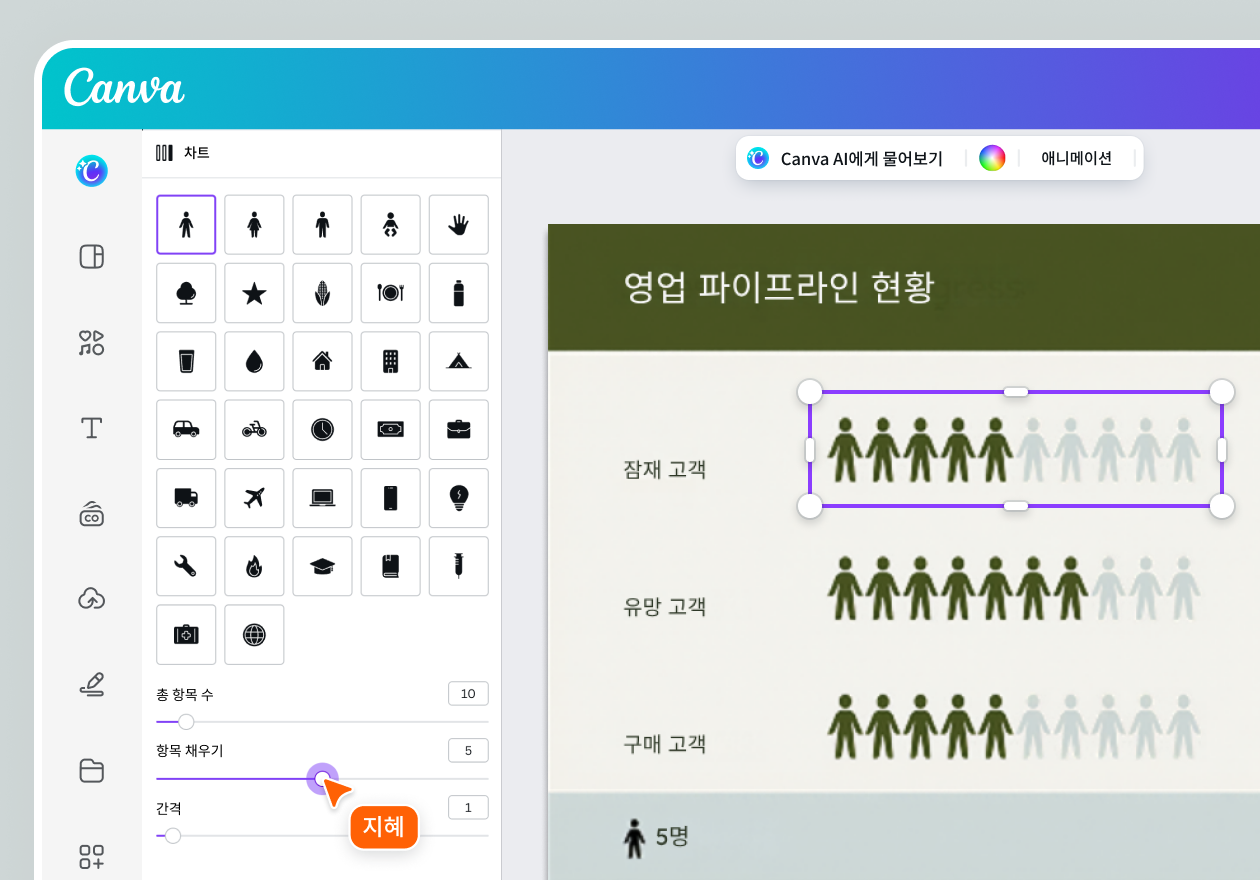
Task: Select the delivery truck icon tile
Action: point(186,497)
